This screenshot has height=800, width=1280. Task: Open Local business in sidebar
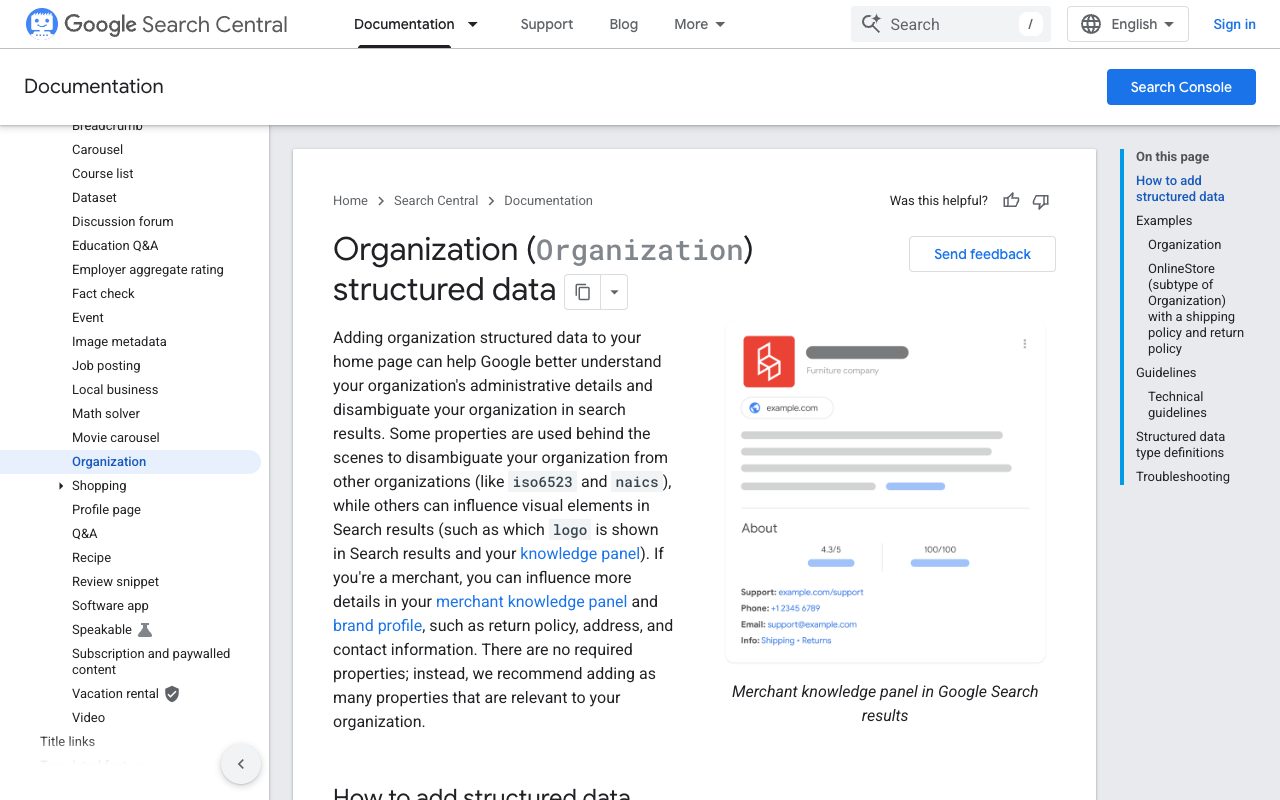115,390
